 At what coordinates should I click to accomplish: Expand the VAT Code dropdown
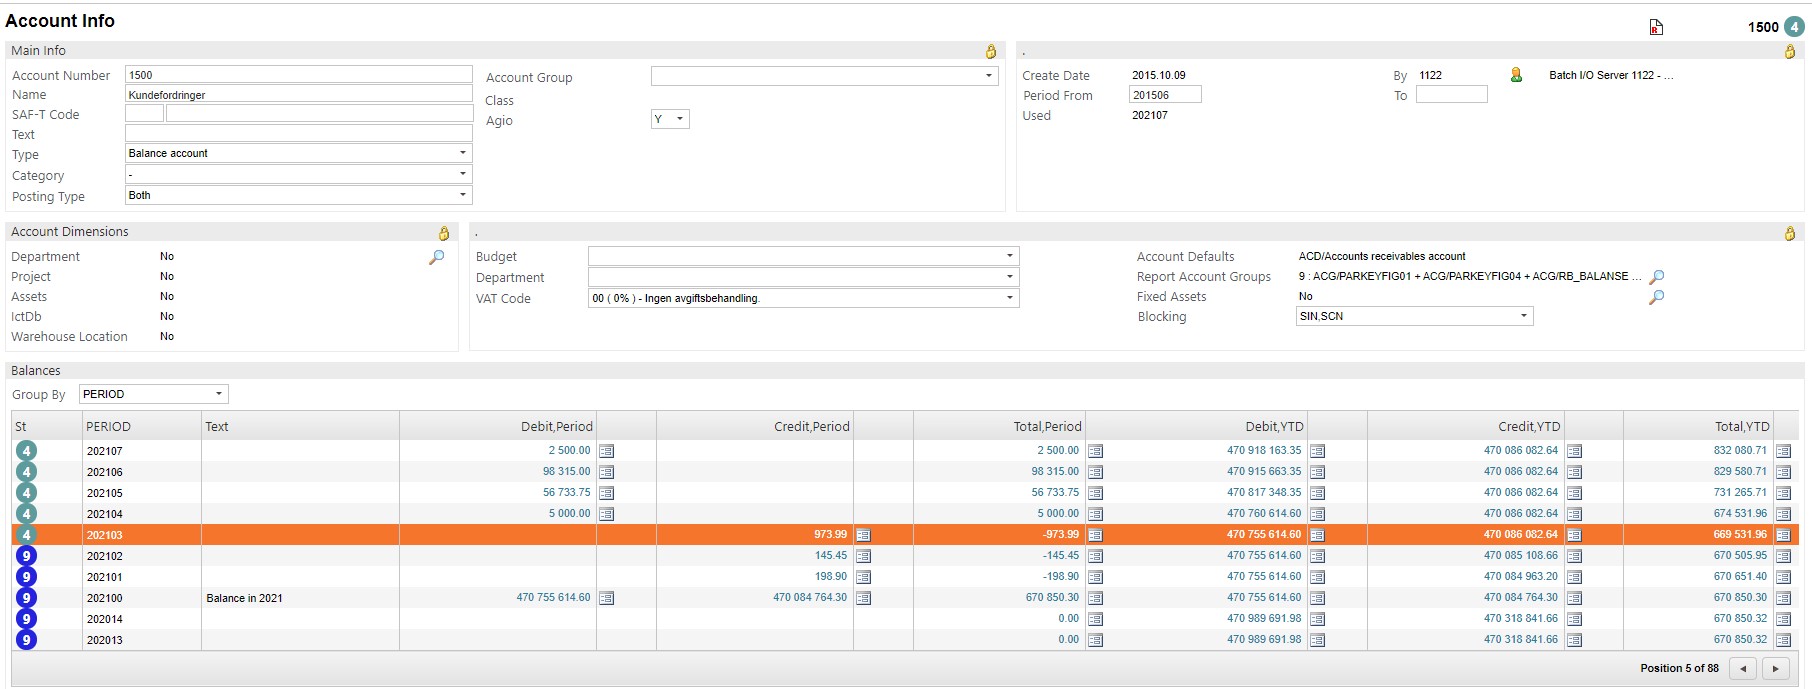pyautogui.click(x=1009, y=298)
